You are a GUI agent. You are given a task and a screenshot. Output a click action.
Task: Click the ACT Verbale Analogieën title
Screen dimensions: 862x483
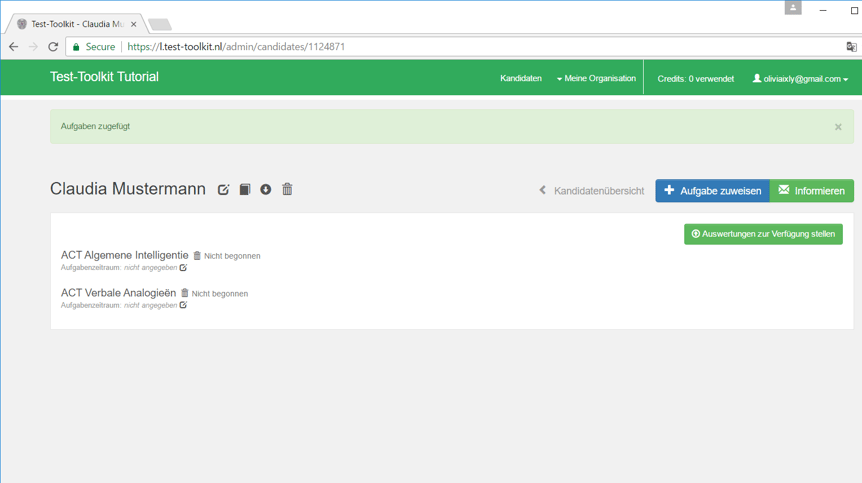118,293
